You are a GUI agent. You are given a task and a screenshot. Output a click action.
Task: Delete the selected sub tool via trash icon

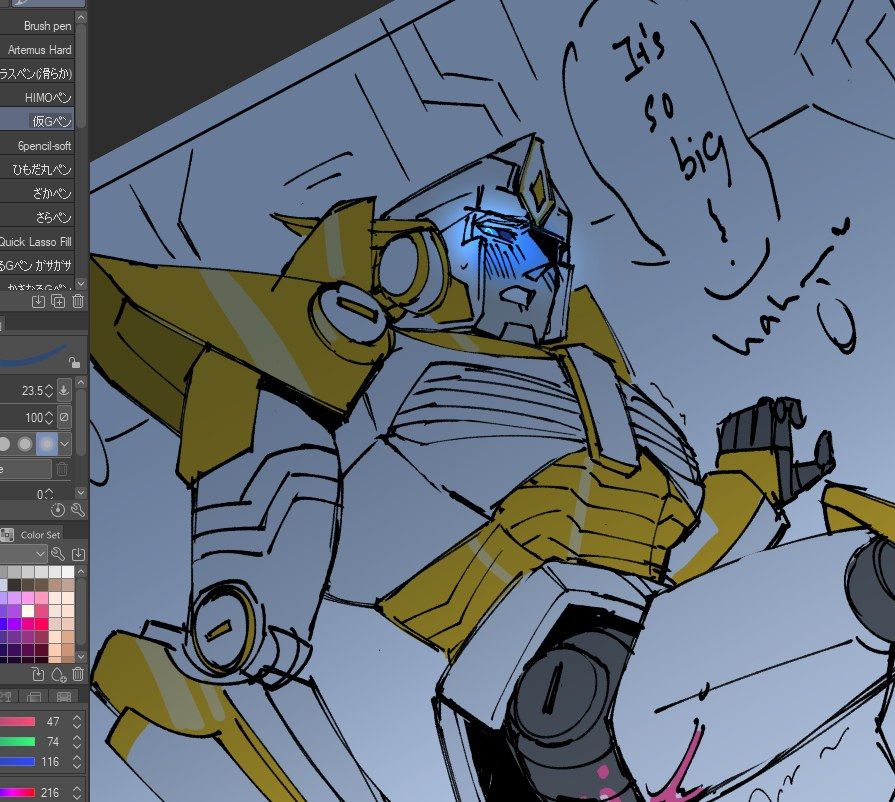click(78, 301)
